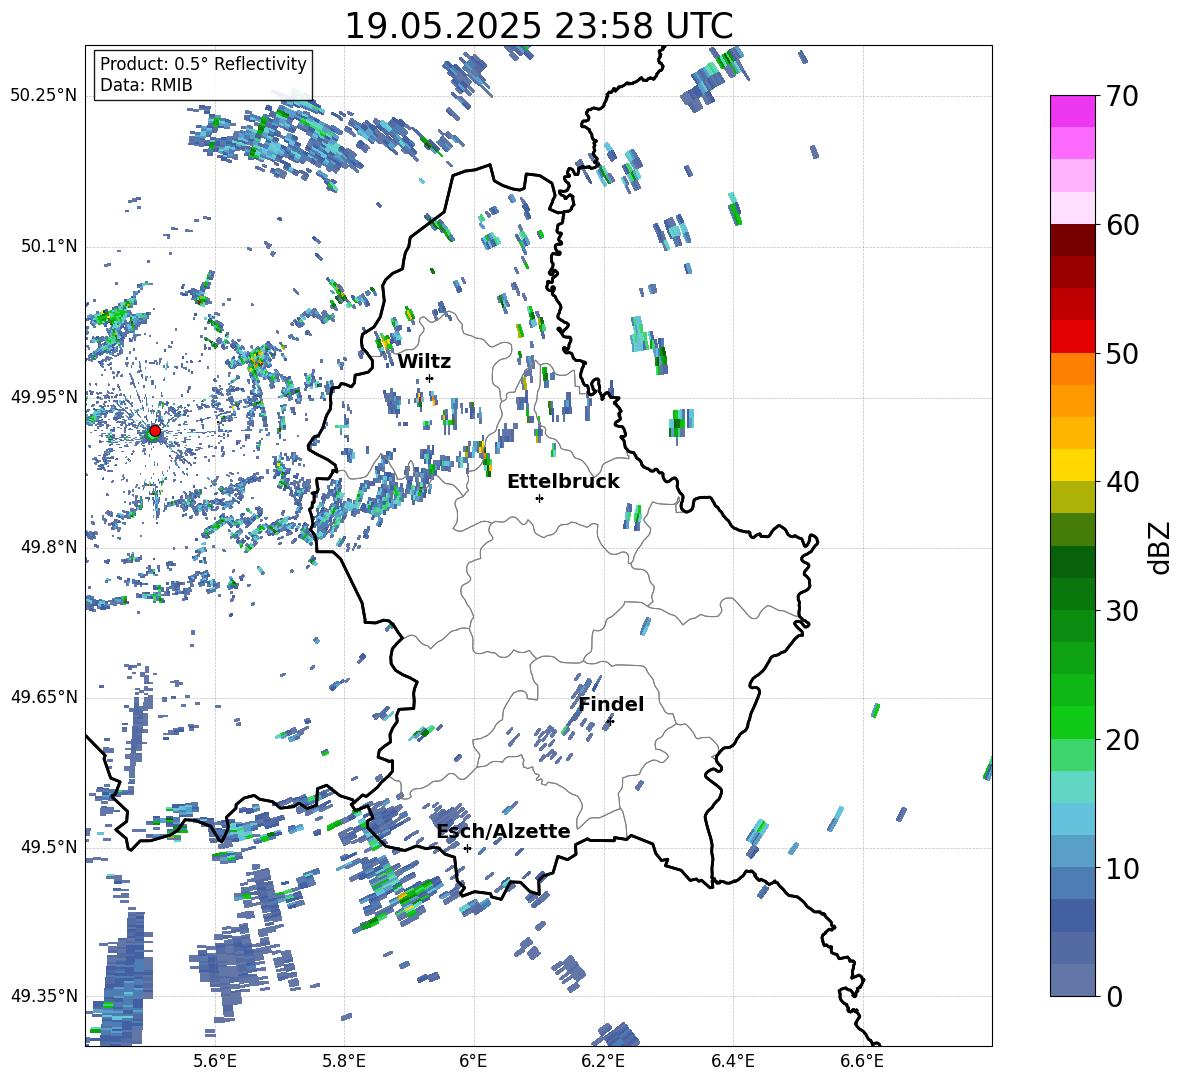Screen dimensions: 1184x1081
Task: Click the 20 tick on colorbar
Action: coord(1122,740)
